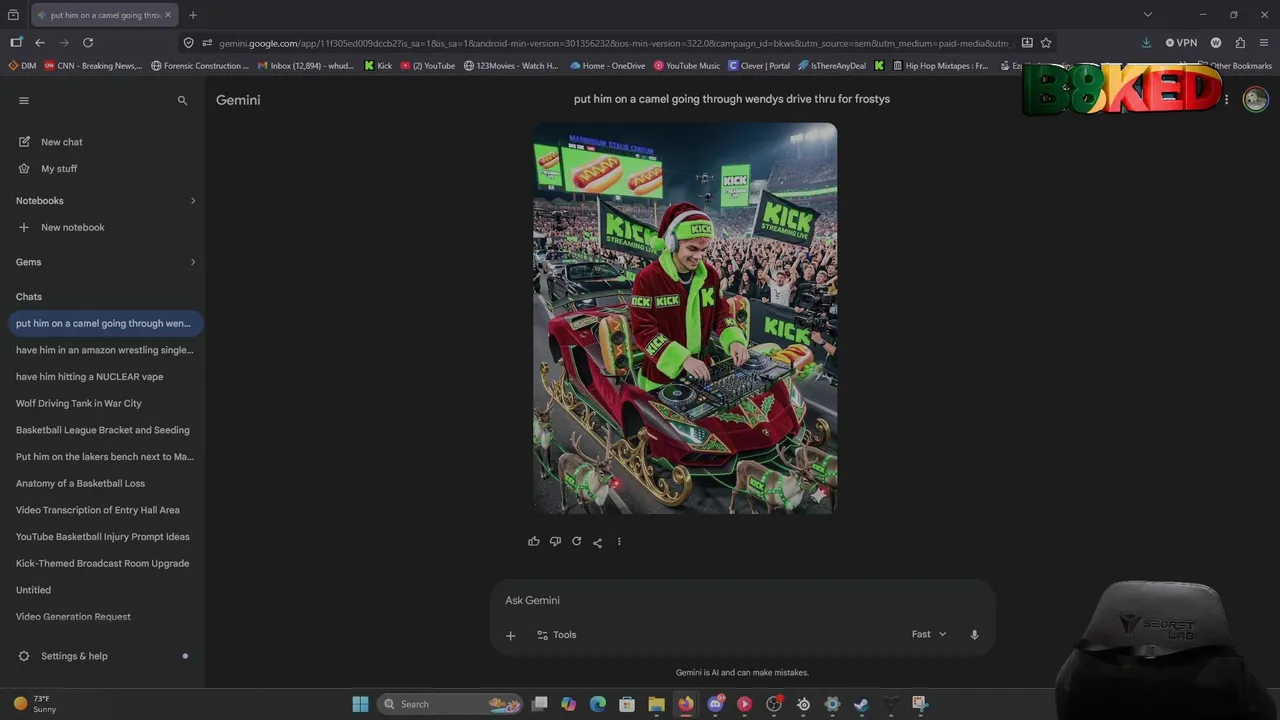Open chat 'Video Transcription of Entry Hall Area'
This screenshot has height=720, width=1280.
[105, 510]
